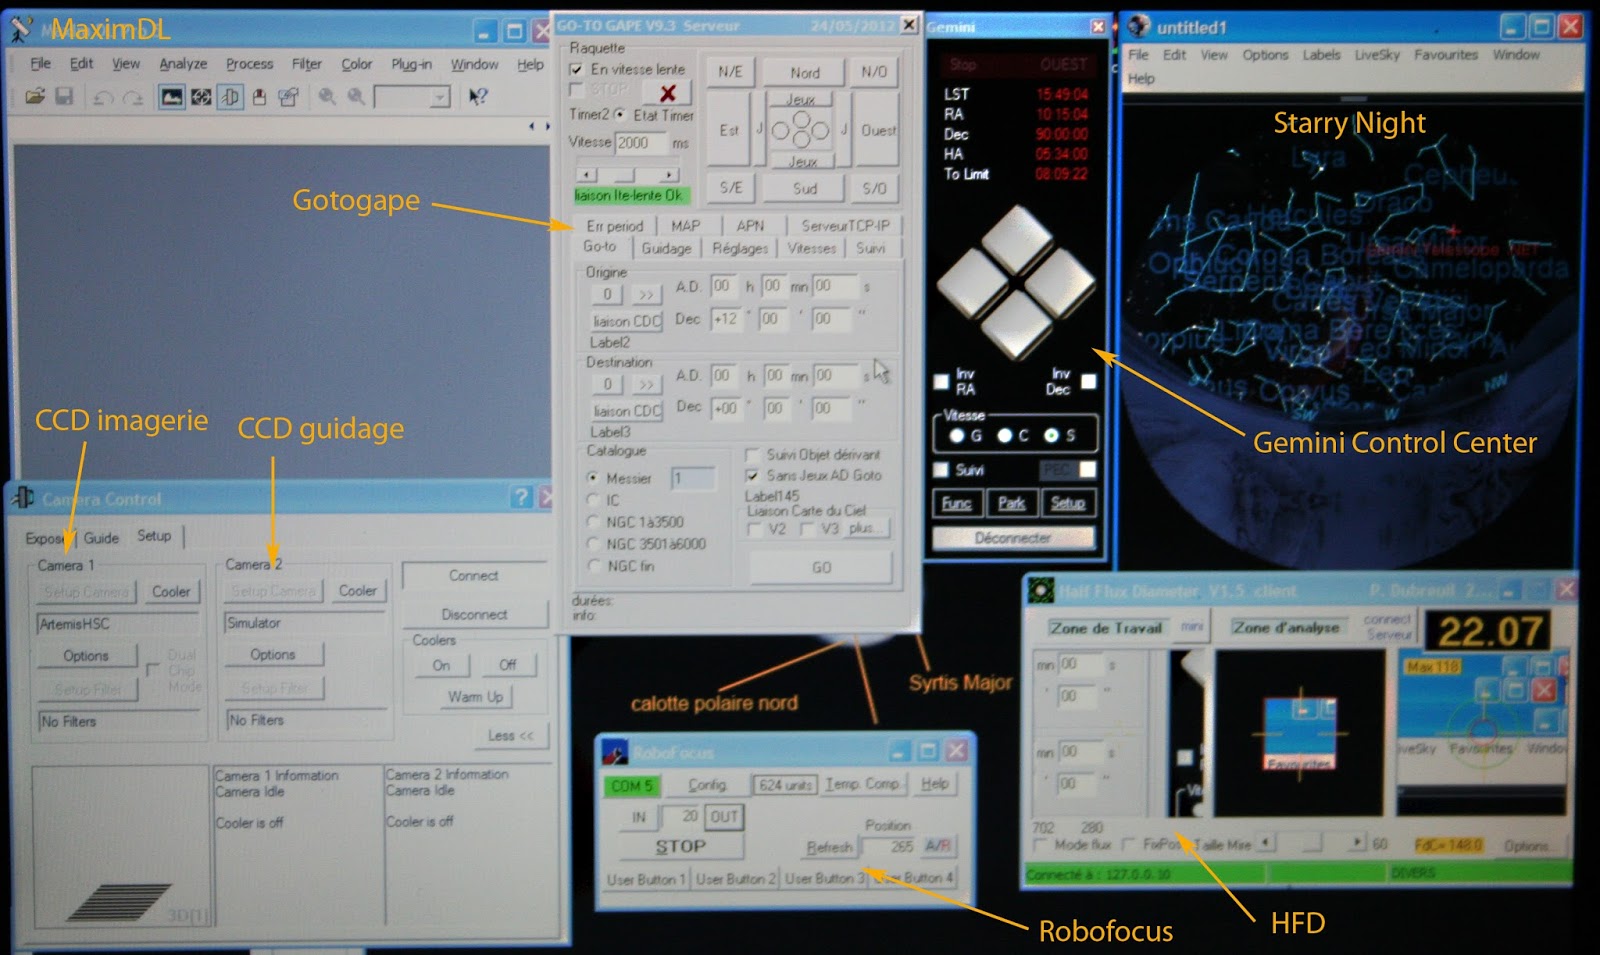Open the Process menu in MaximDL
The height and width of the screenshot is (955, 1600).
pos(249,64)
